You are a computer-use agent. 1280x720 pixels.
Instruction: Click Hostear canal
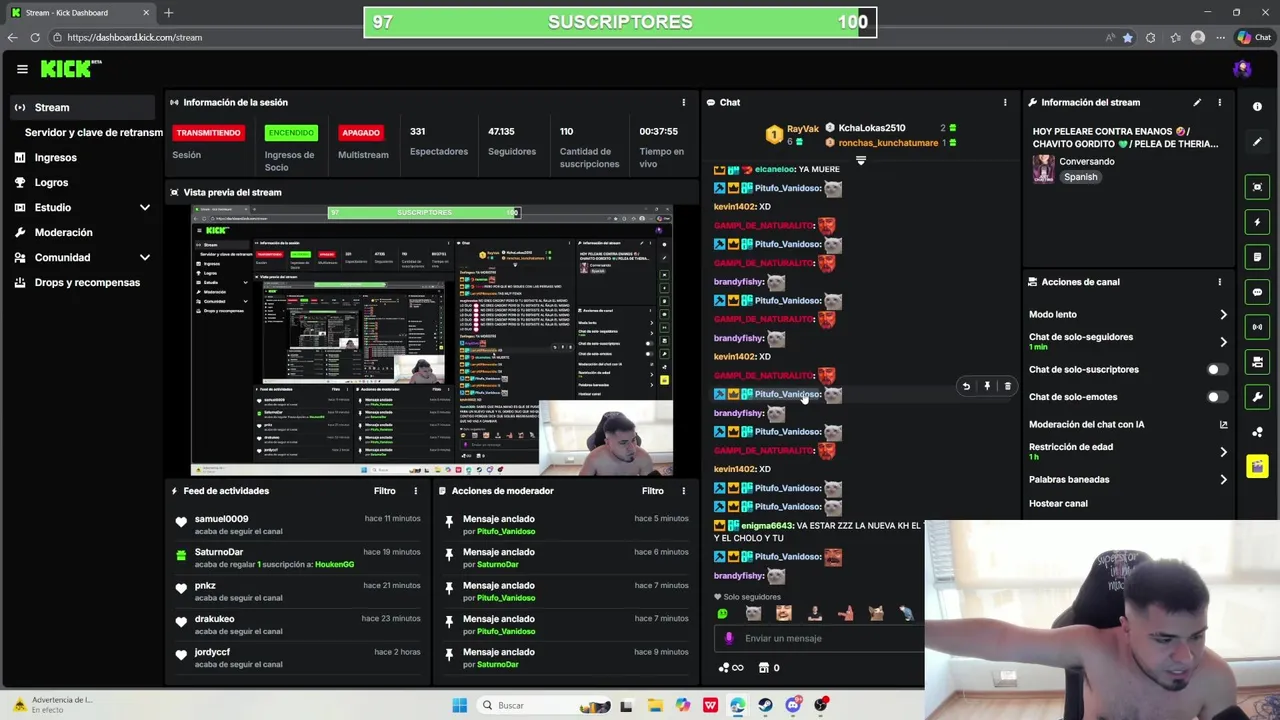[x=1058, y=504]
